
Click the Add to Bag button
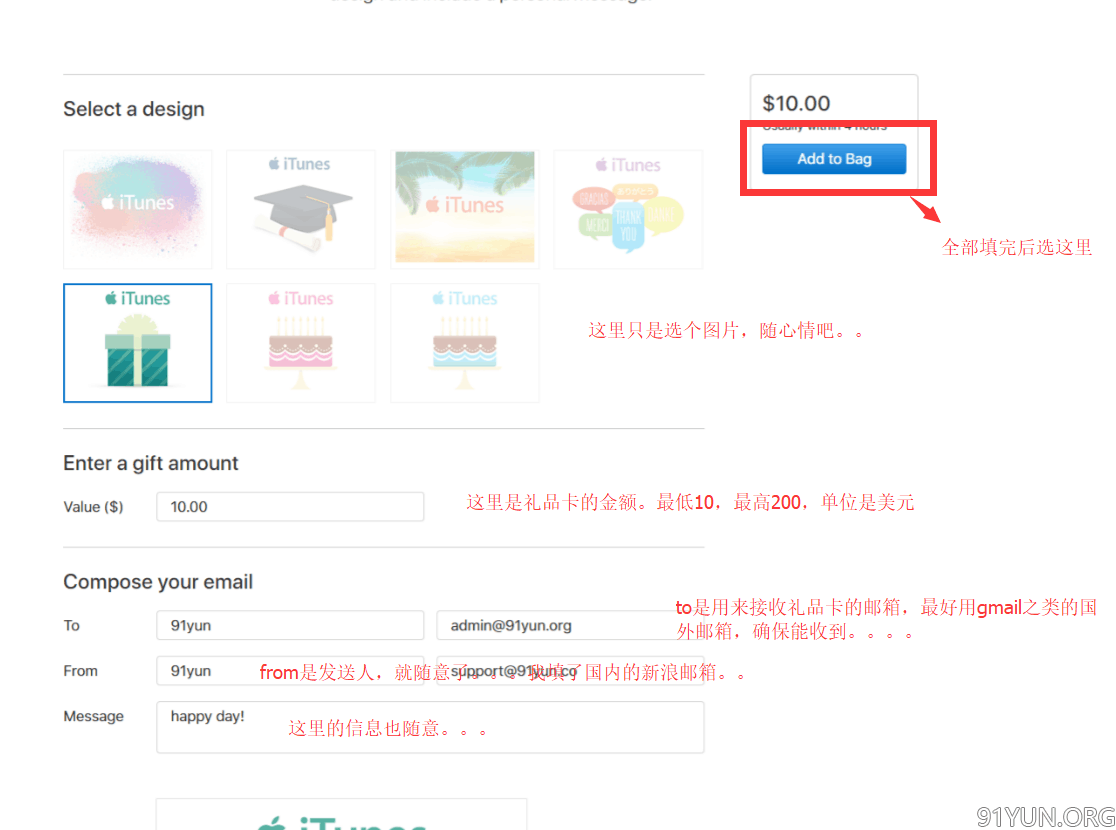833,159
